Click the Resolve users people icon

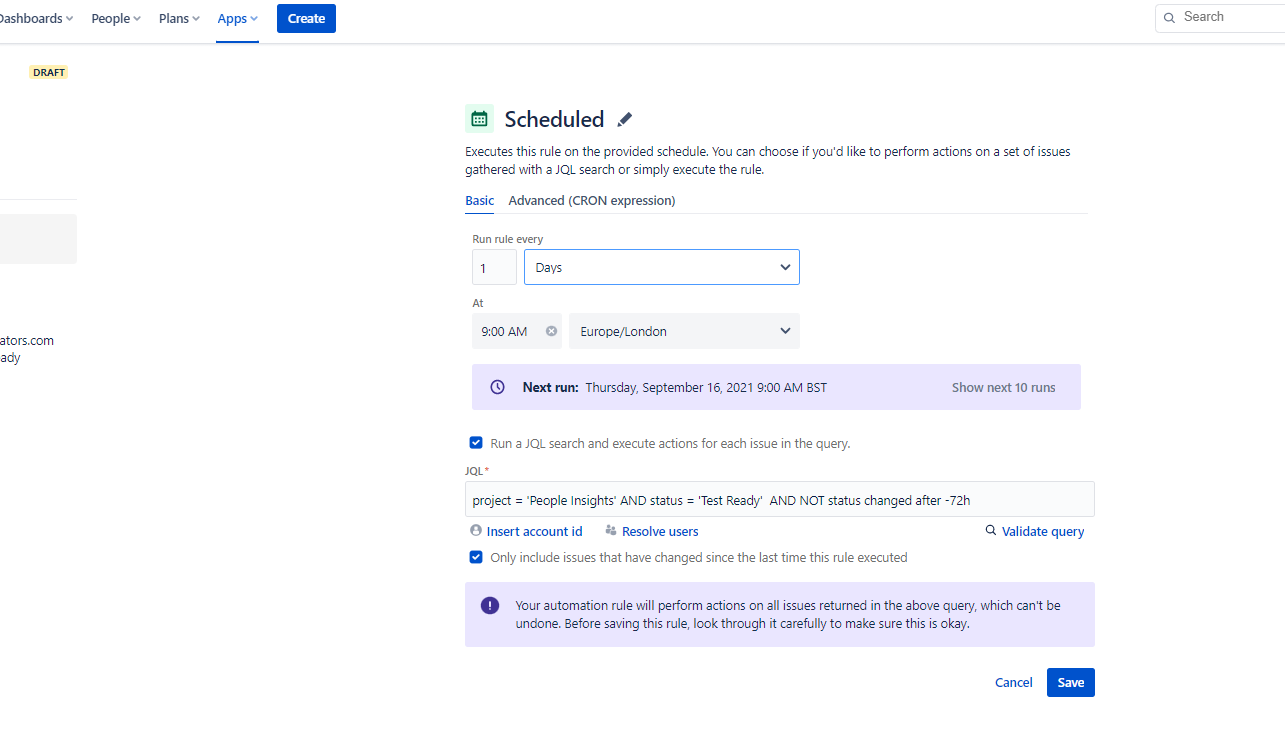(x=611, y=531)
